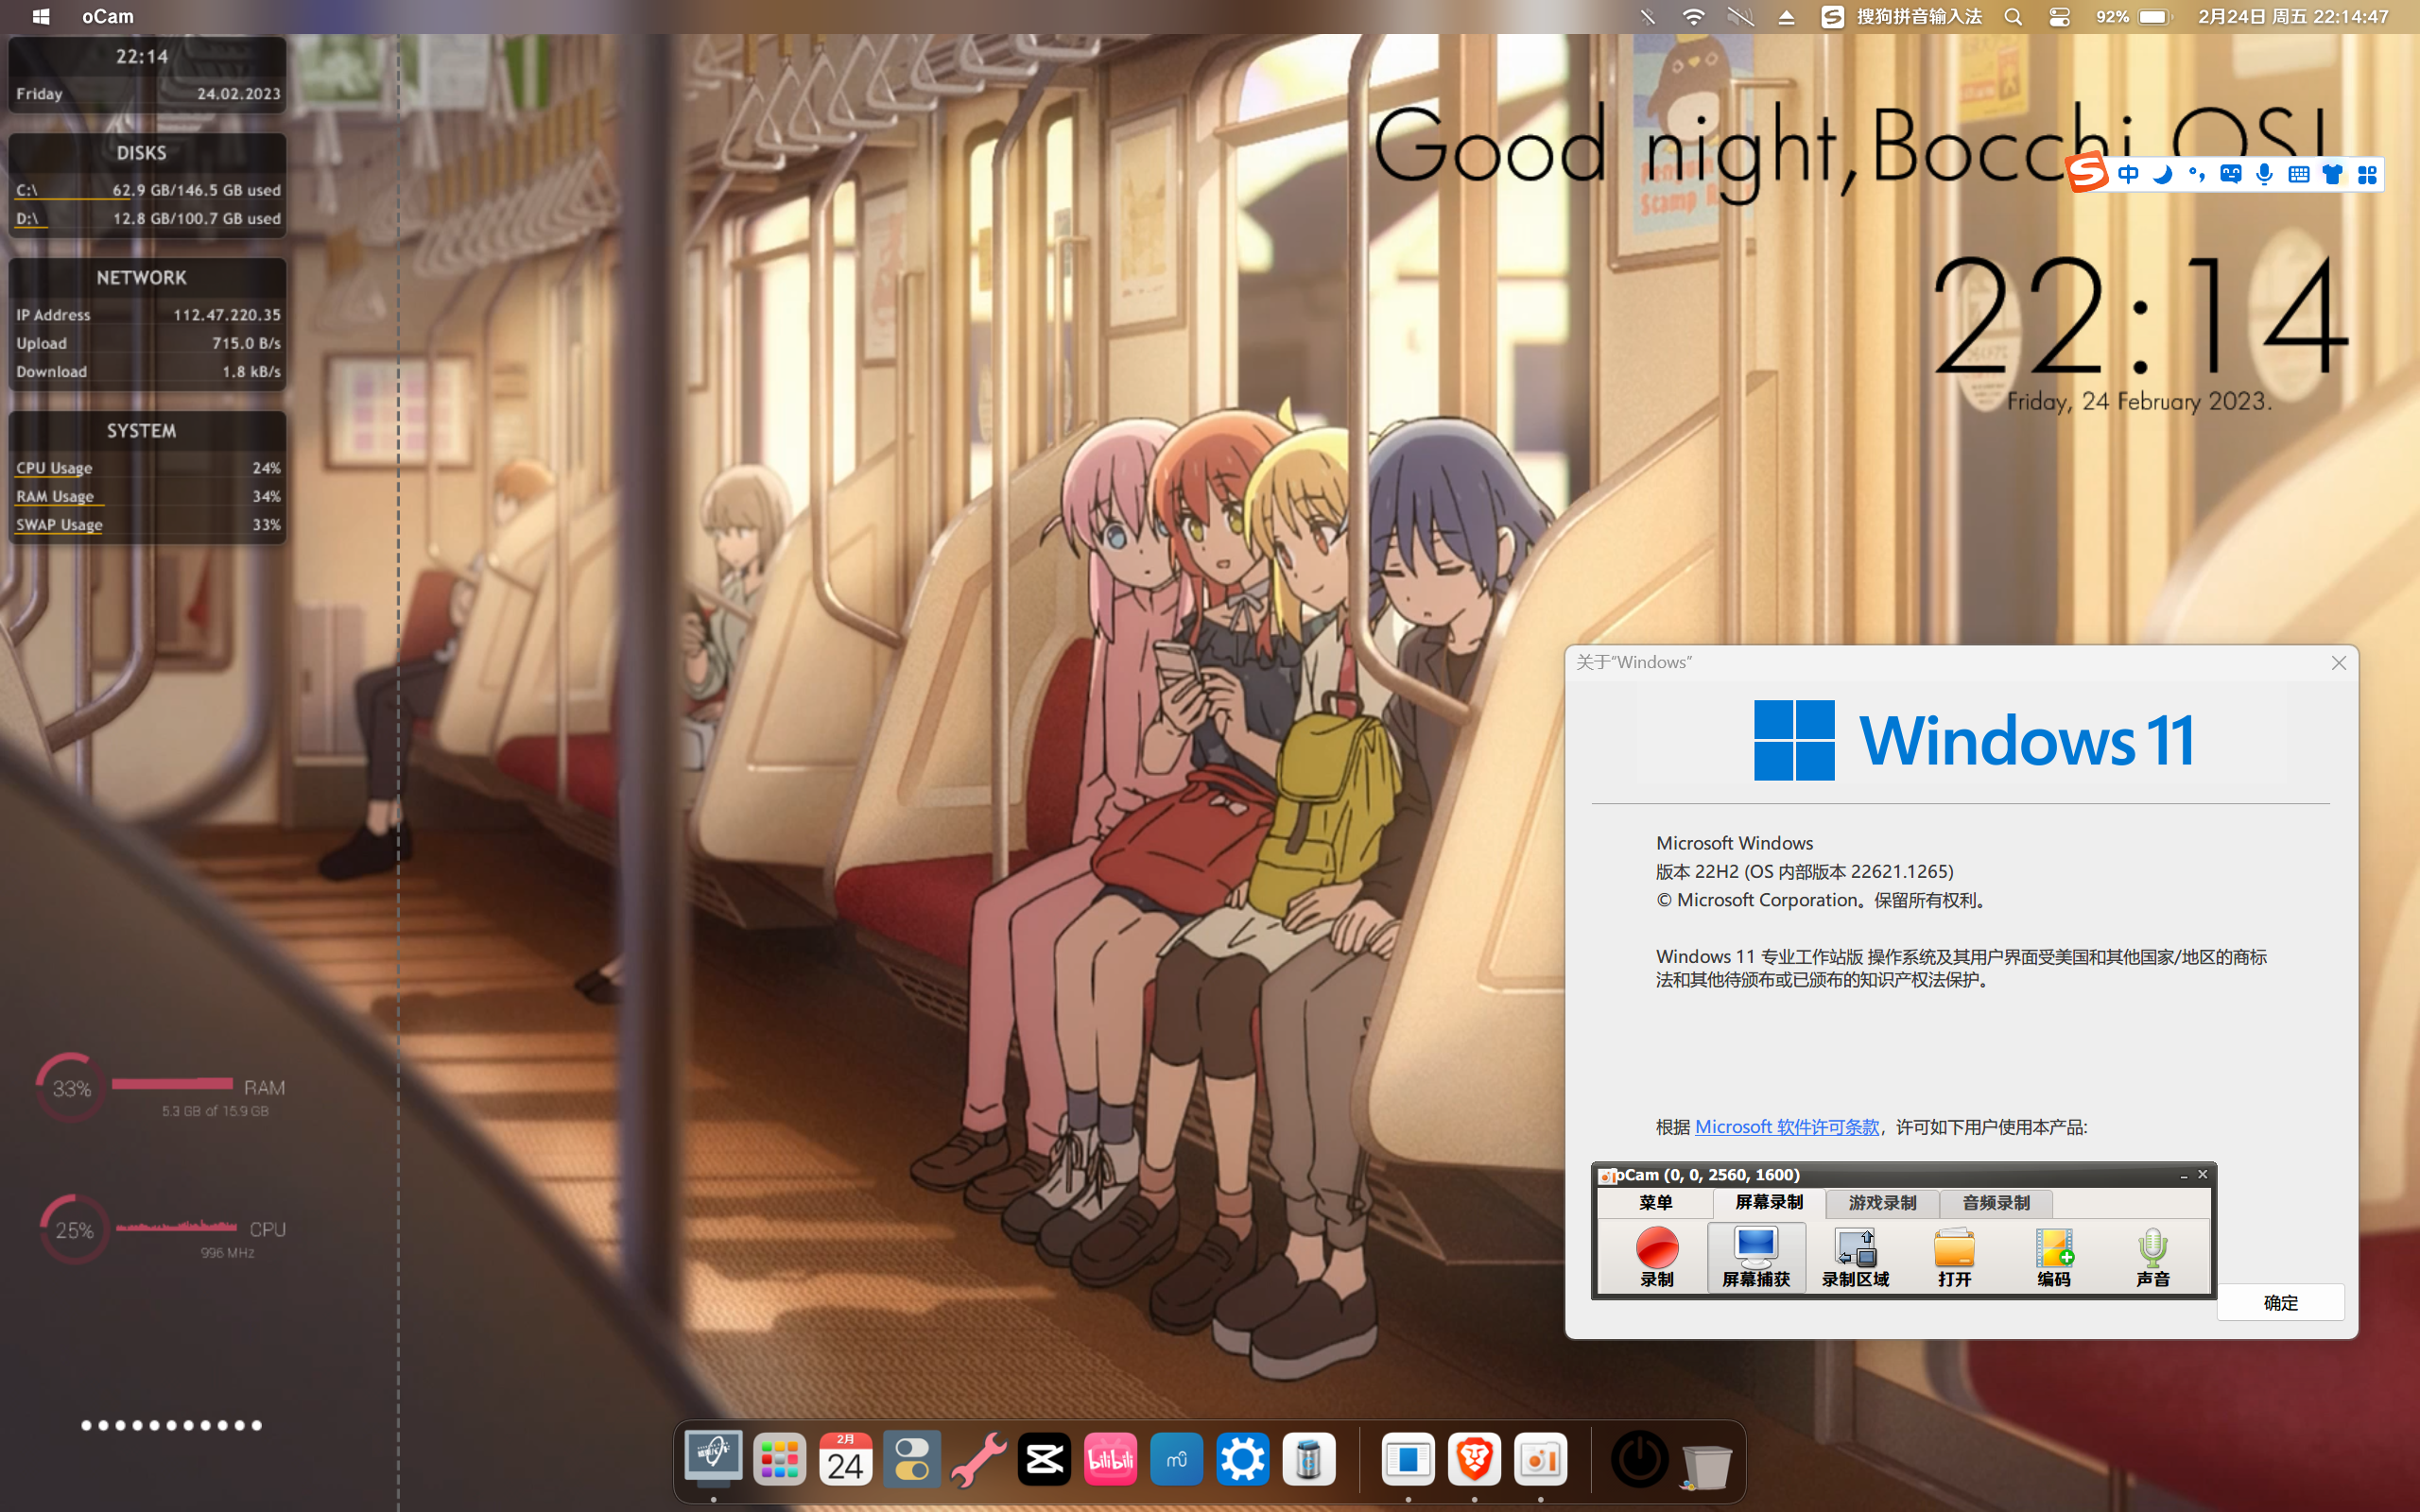This screenshot has width=2420, height=1512.
Task: Switch to the 屏幕录制 tab in oCam
Action: (x=1769, y=1202)
